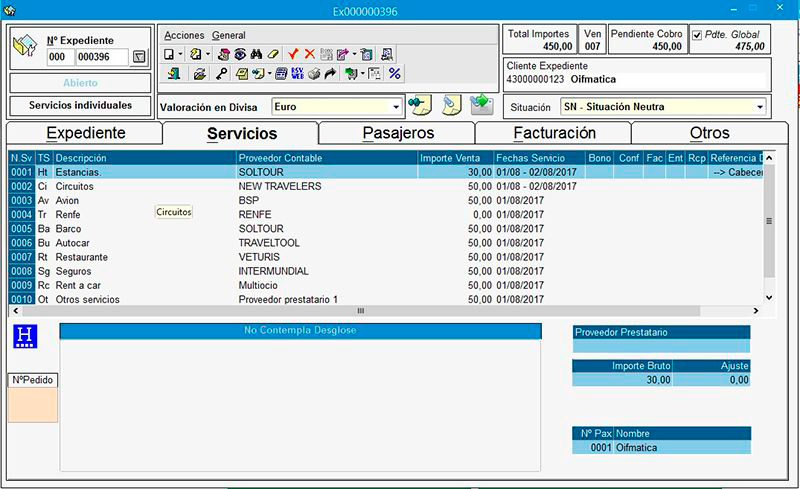The width and height of the screenshot is (800, 489).
Task: Click the Servicios individuales button
Action: coord(80,105)
